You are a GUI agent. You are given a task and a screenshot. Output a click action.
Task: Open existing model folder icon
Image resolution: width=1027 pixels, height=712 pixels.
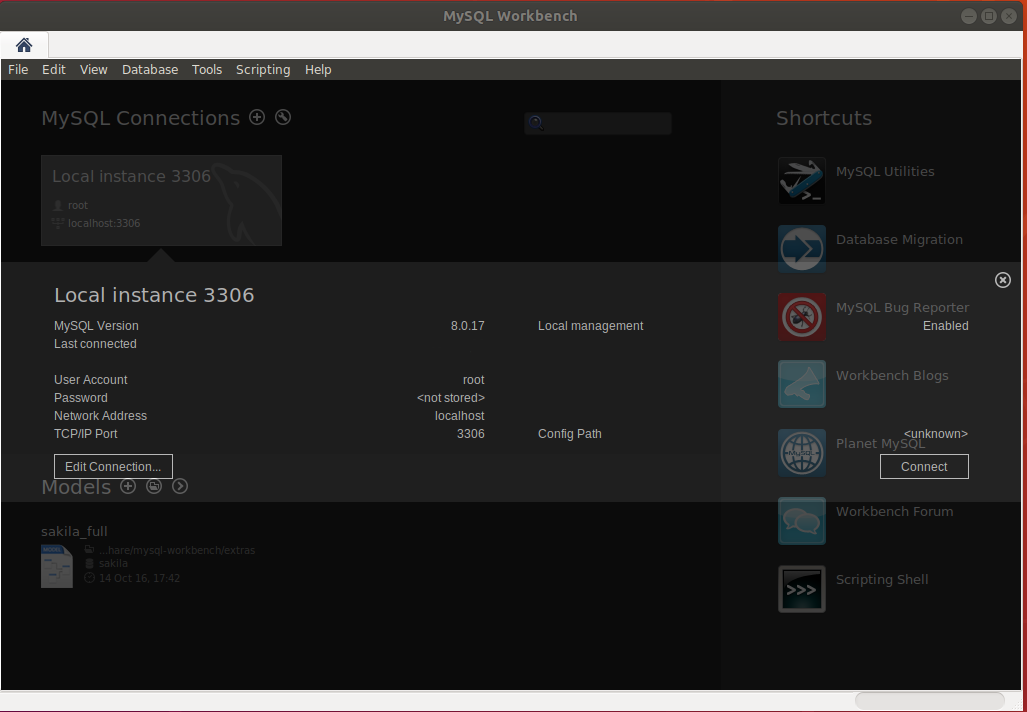coord(154,486)
